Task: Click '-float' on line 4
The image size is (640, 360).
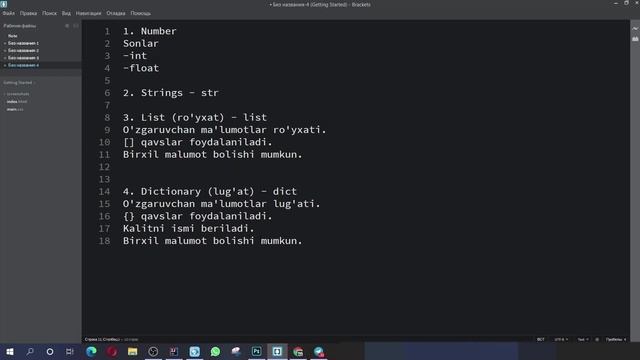Action: [x=141, y=68]
